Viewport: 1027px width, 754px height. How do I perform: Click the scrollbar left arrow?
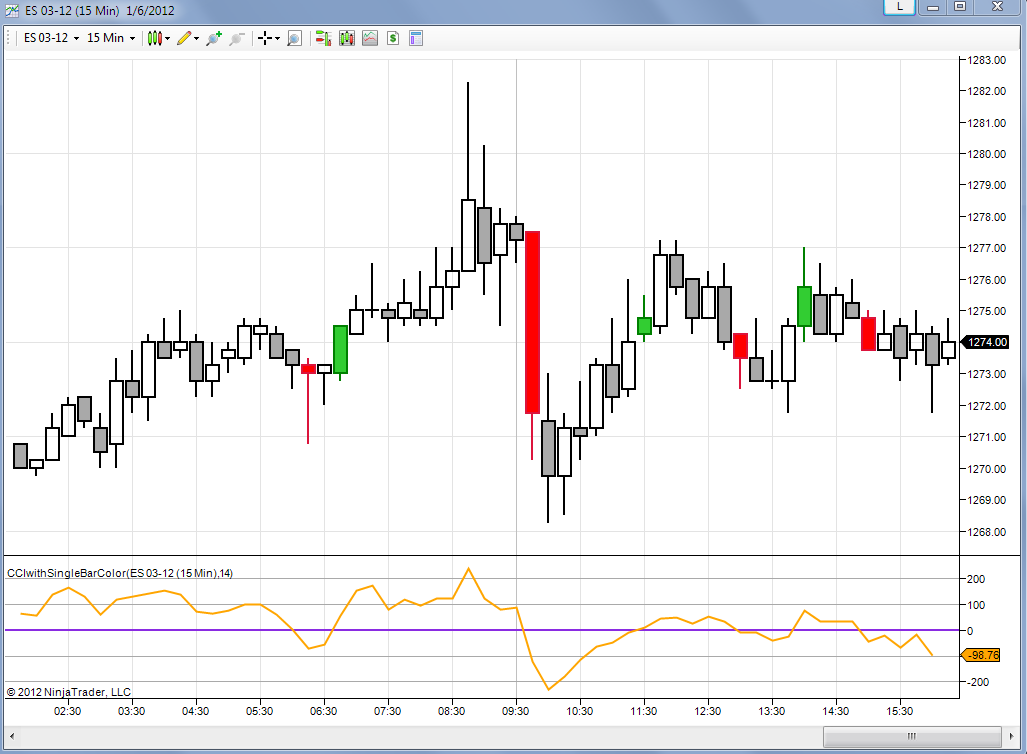(12, 736)
